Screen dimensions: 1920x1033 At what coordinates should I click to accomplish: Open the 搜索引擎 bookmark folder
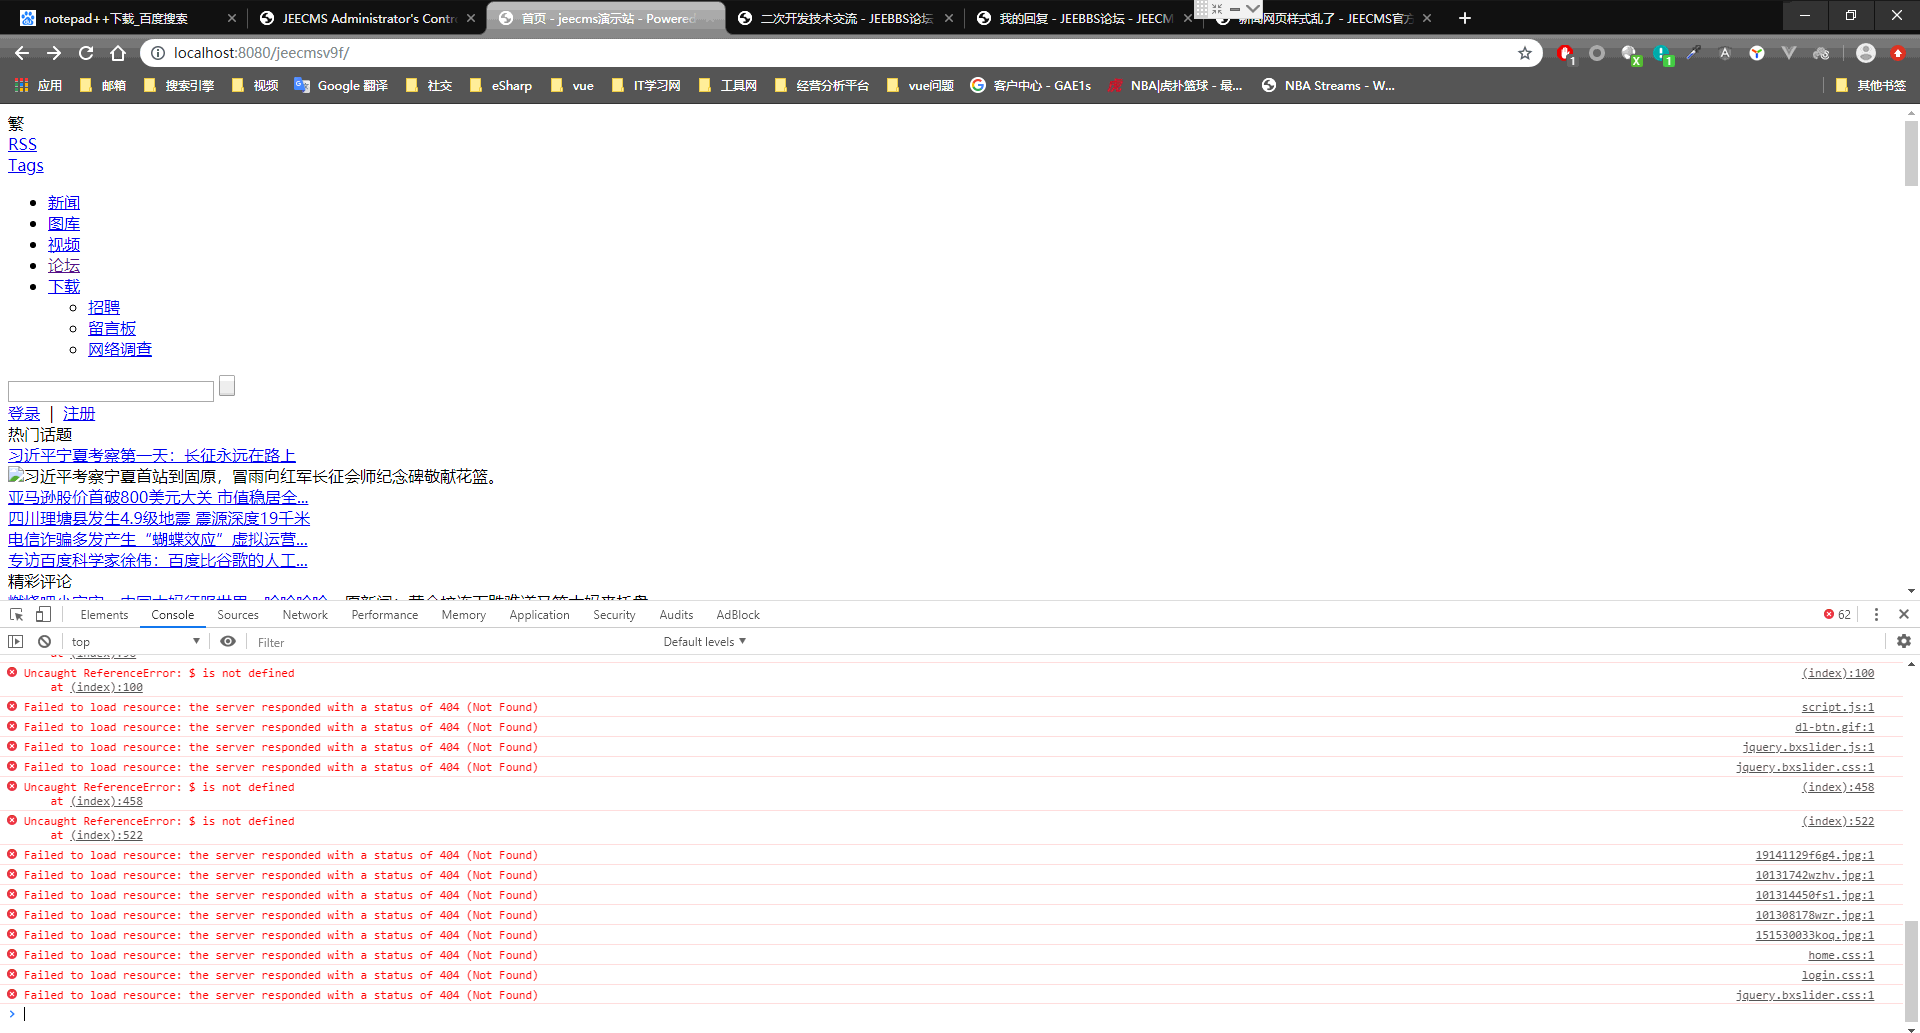(x=179, y=86)
